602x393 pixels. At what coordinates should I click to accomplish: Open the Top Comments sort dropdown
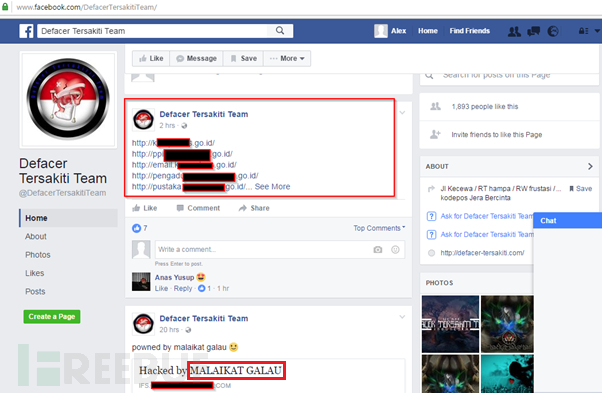tap(379, 228)
